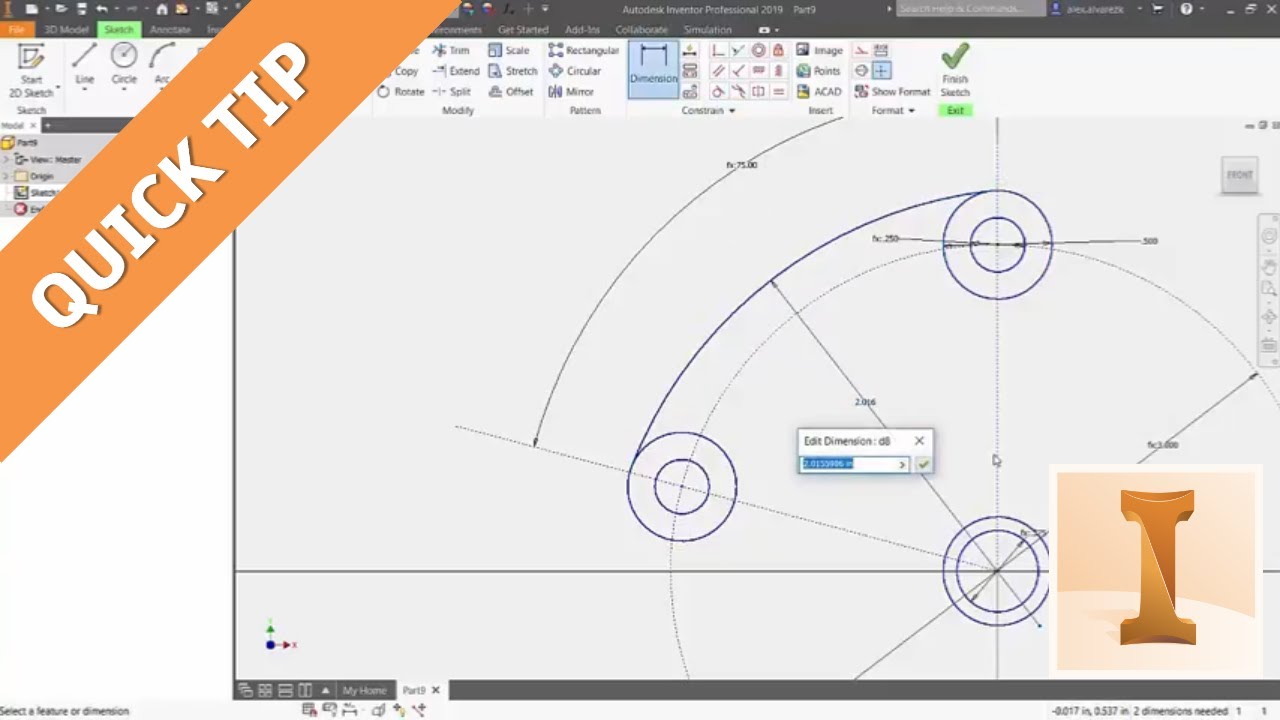The height and width of the screenshot is (720, 1280).
Task: Open the Get Started tab
Action: point(523,30)
